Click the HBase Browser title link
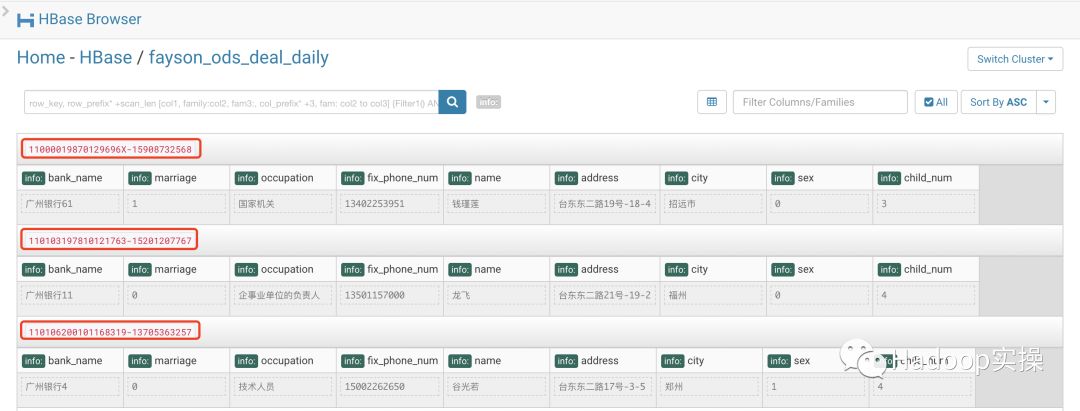This screenshot has width=1080, height=411. (90, 19)
